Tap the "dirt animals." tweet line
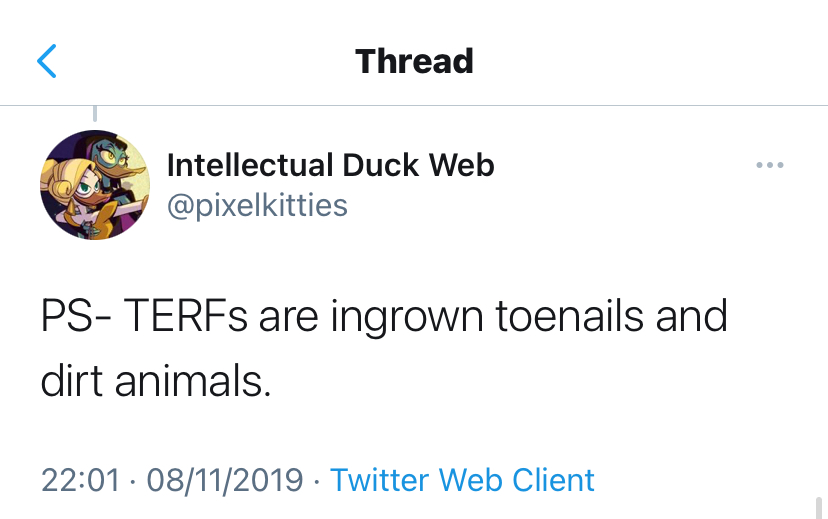Image resolution: width=828 pixels, height=519 pixels. 156,382
